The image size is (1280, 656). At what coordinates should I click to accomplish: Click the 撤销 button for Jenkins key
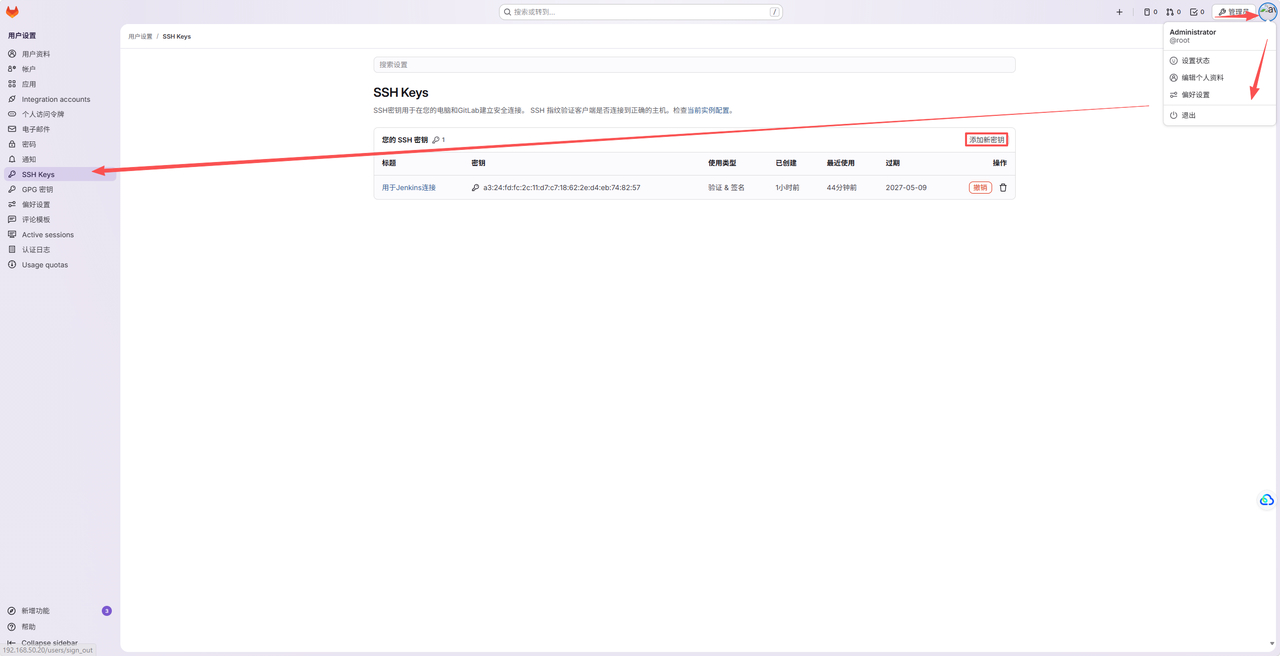coord(980,188)
